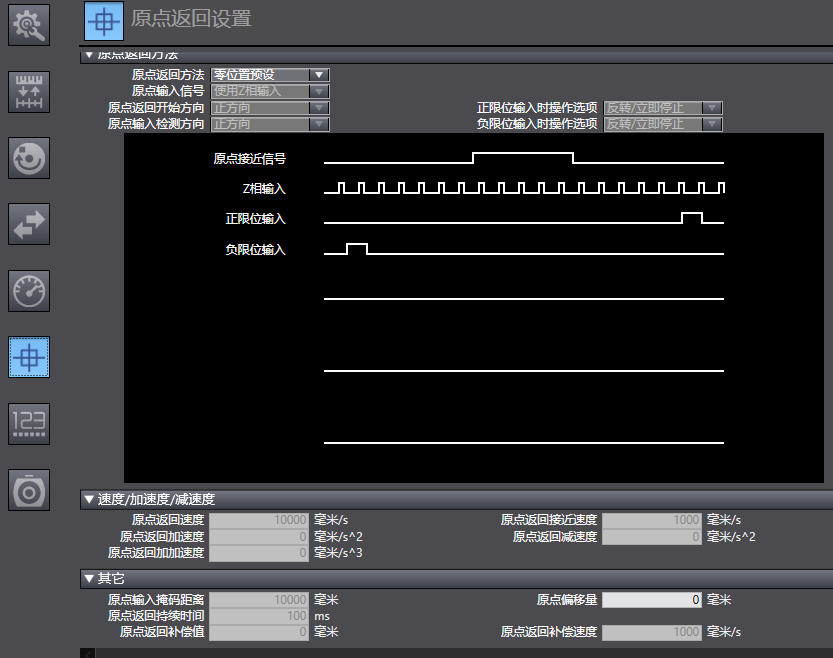Open the 原点输入检测方向 dropdown

(269, 124)
